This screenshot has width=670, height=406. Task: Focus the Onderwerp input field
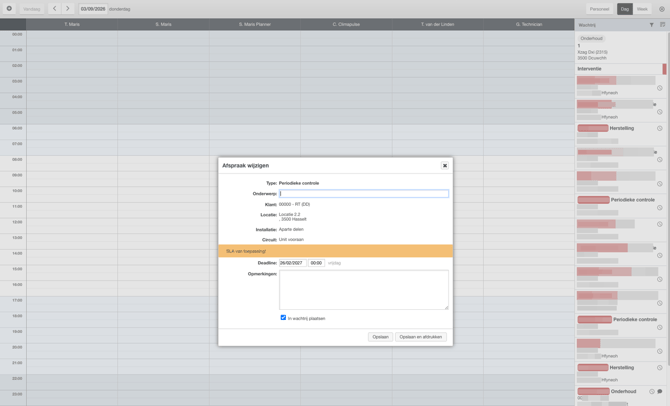(364, 194)
